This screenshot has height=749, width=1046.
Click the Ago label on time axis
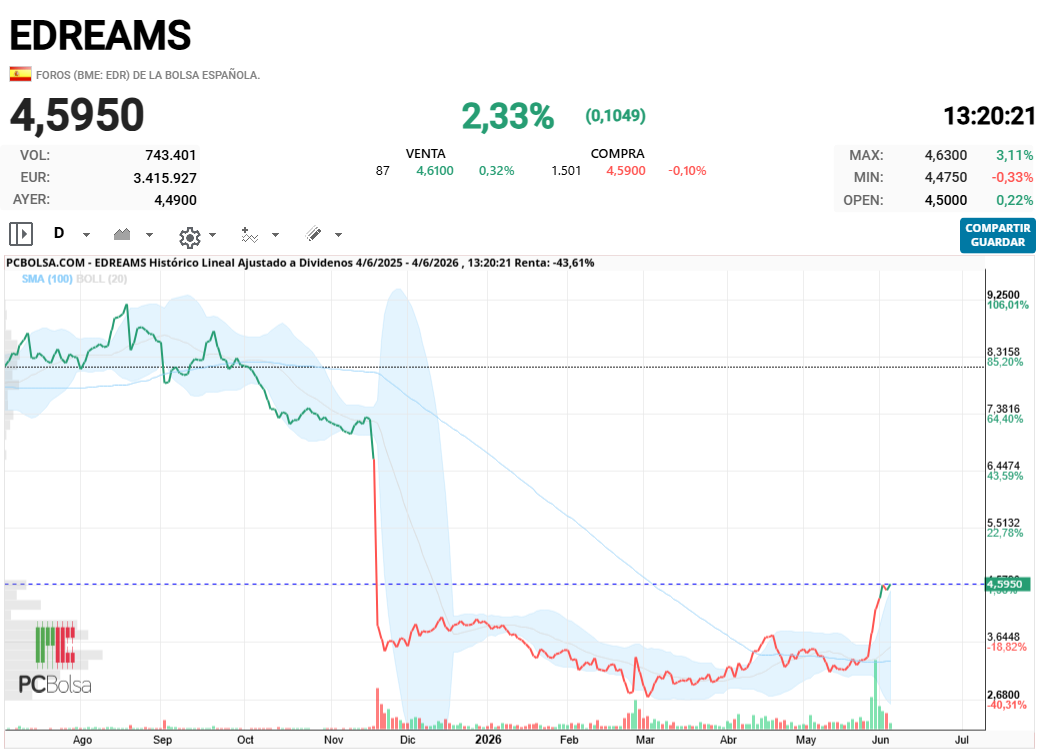click(x=82, y=740)
